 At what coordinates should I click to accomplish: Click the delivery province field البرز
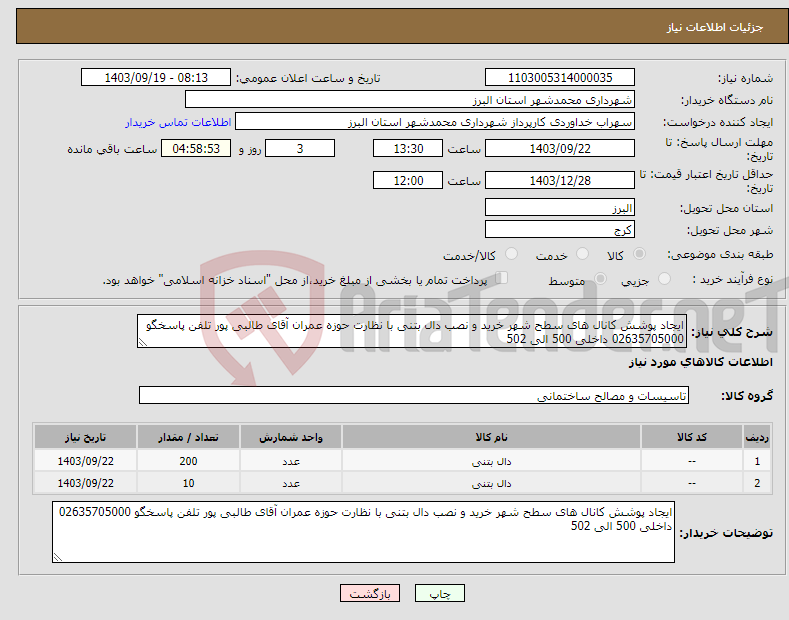[x=560, y=207]
